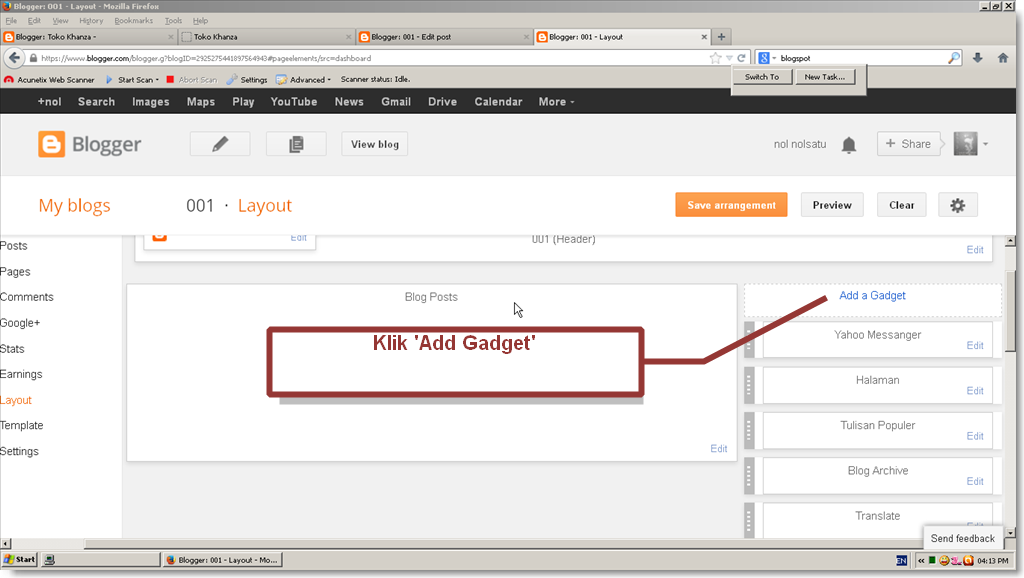The width and height of the screenshot is (1024, 578).
Task: Open the View menu
Action: coord(60,21)
